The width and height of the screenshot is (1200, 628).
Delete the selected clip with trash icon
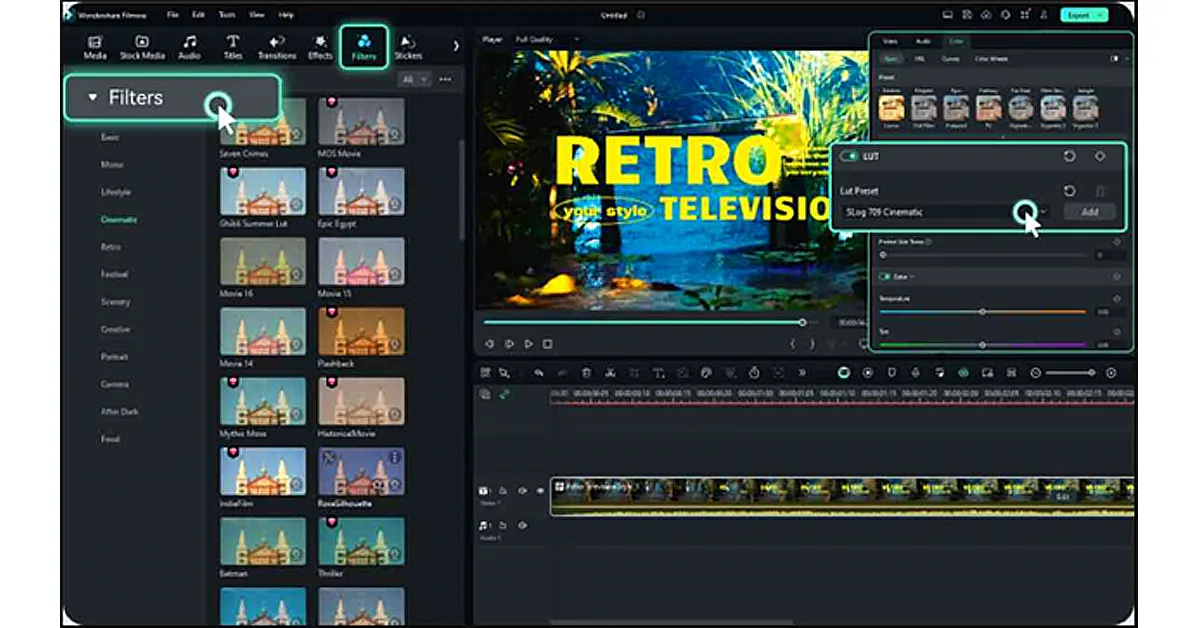586,372
